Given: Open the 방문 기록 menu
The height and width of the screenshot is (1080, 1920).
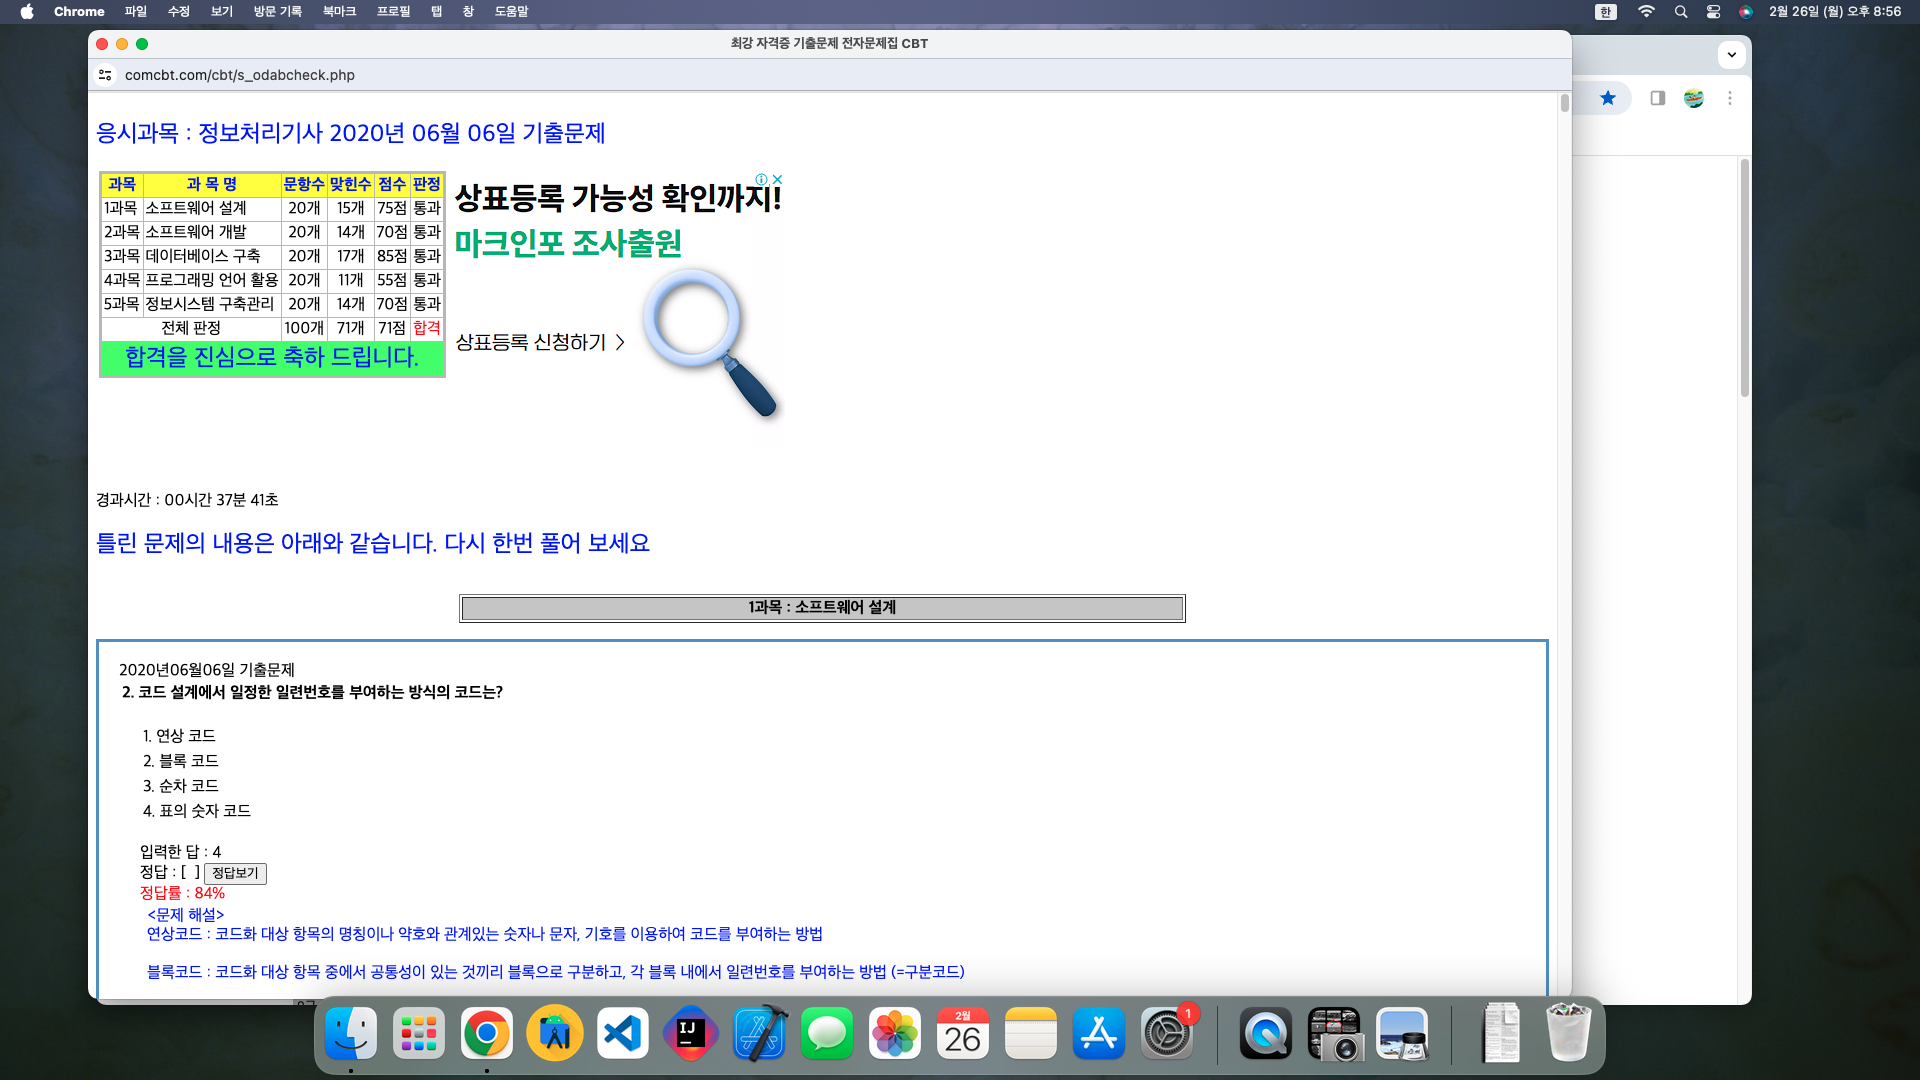Looking at the screenshot, I should pos(277,12).
